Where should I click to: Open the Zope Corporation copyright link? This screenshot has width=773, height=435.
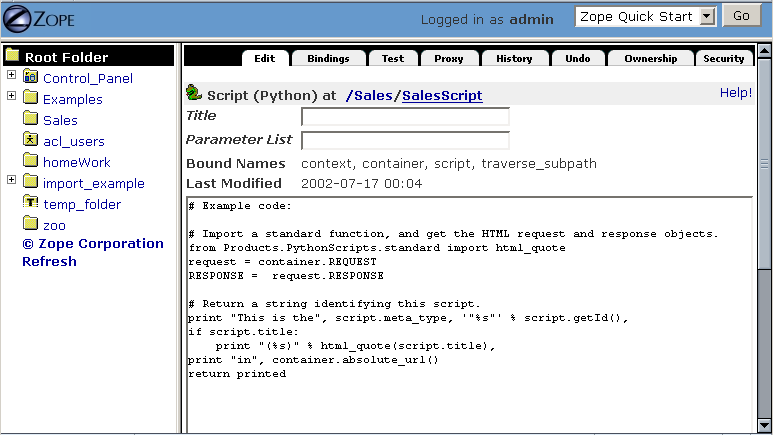93,244
